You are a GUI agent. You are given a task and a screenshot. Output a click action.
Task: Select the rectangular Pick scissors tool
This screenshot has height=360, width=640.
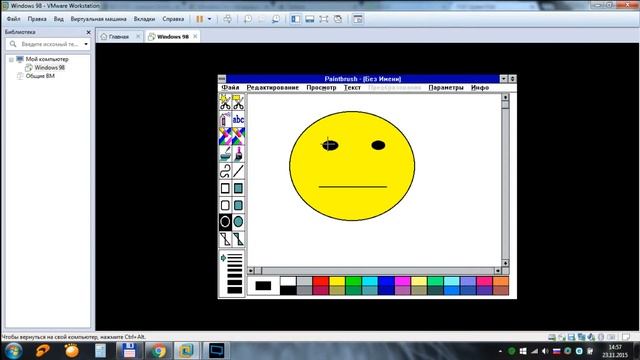coord(238,102)
